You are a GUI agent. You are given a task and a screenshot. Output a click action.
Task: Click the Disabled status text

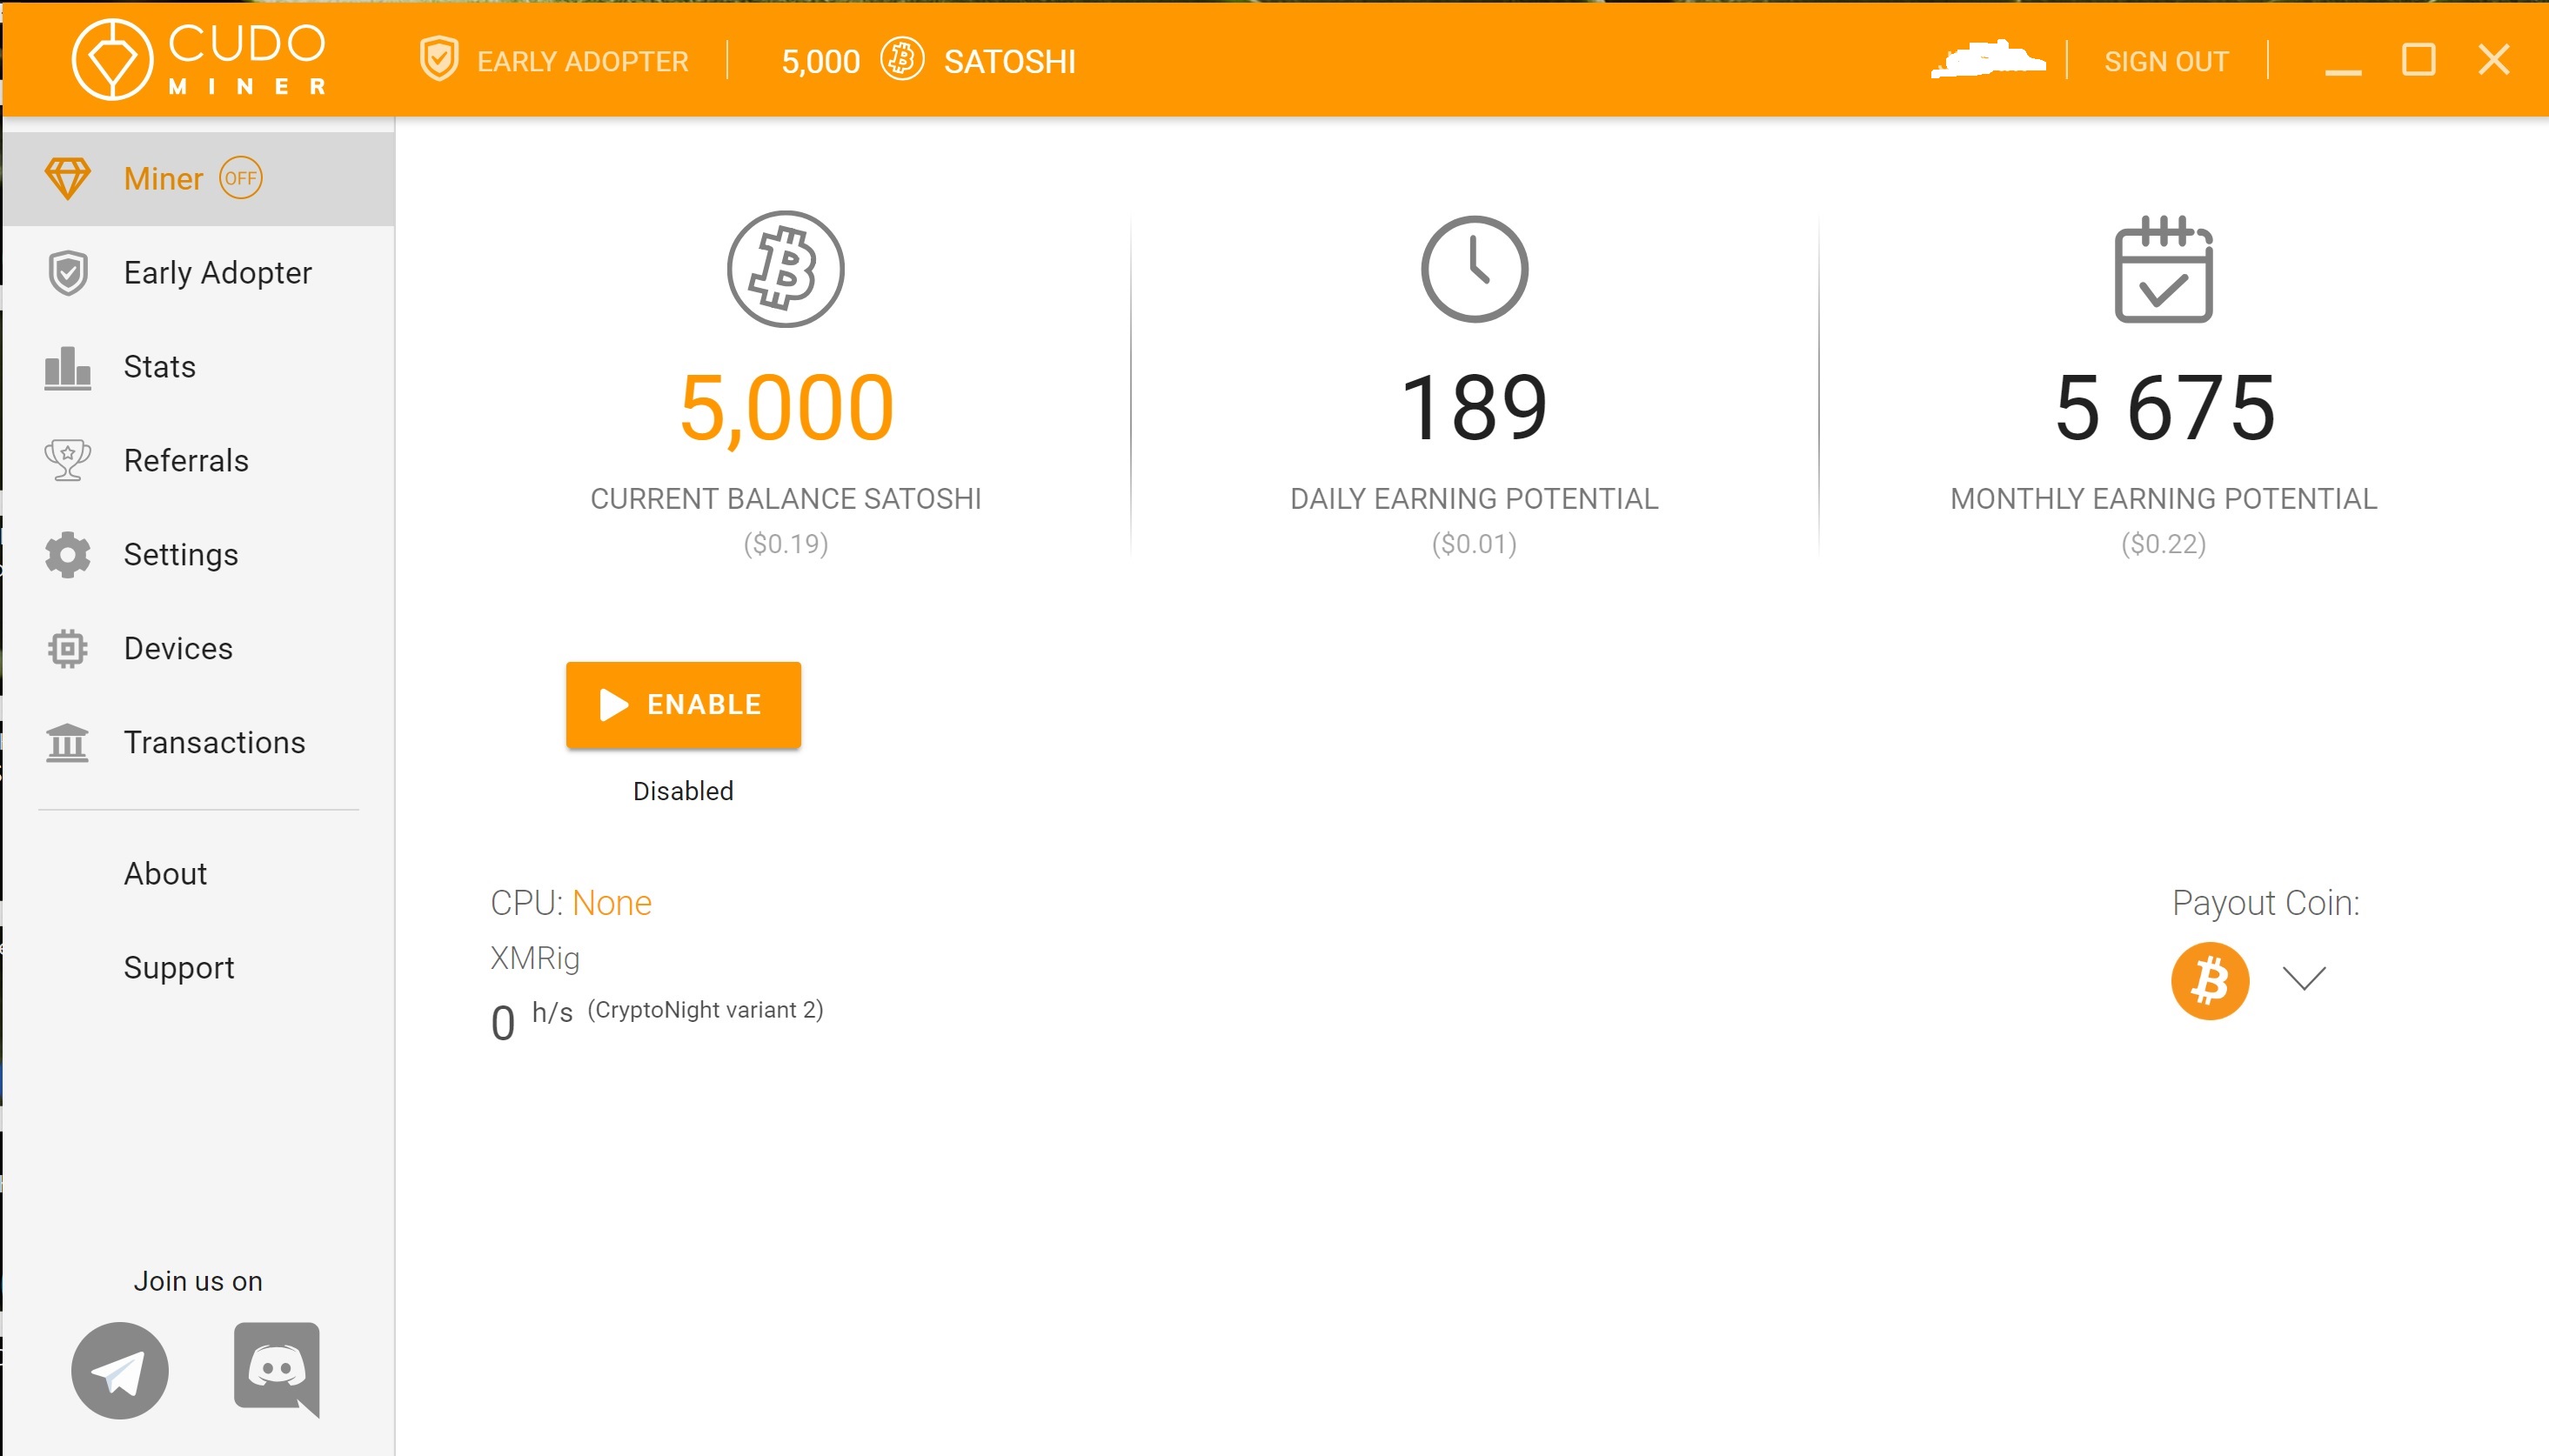tap(683, 791)
